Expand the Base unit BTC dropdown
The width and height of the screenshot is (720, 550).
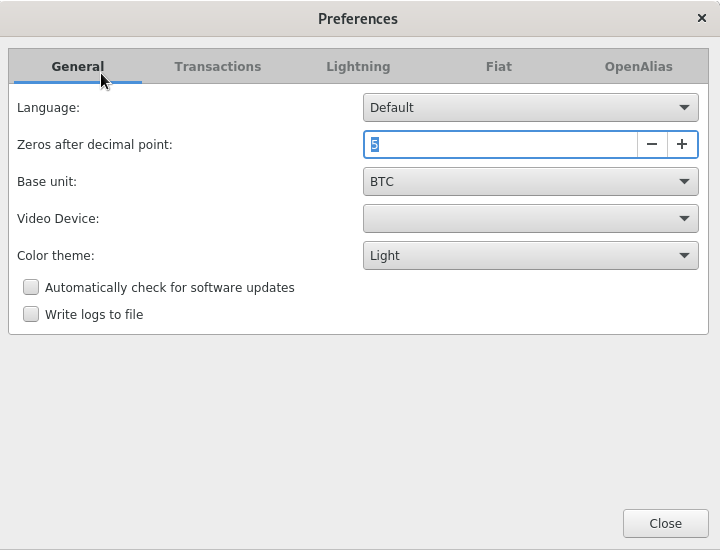(530, 181)
